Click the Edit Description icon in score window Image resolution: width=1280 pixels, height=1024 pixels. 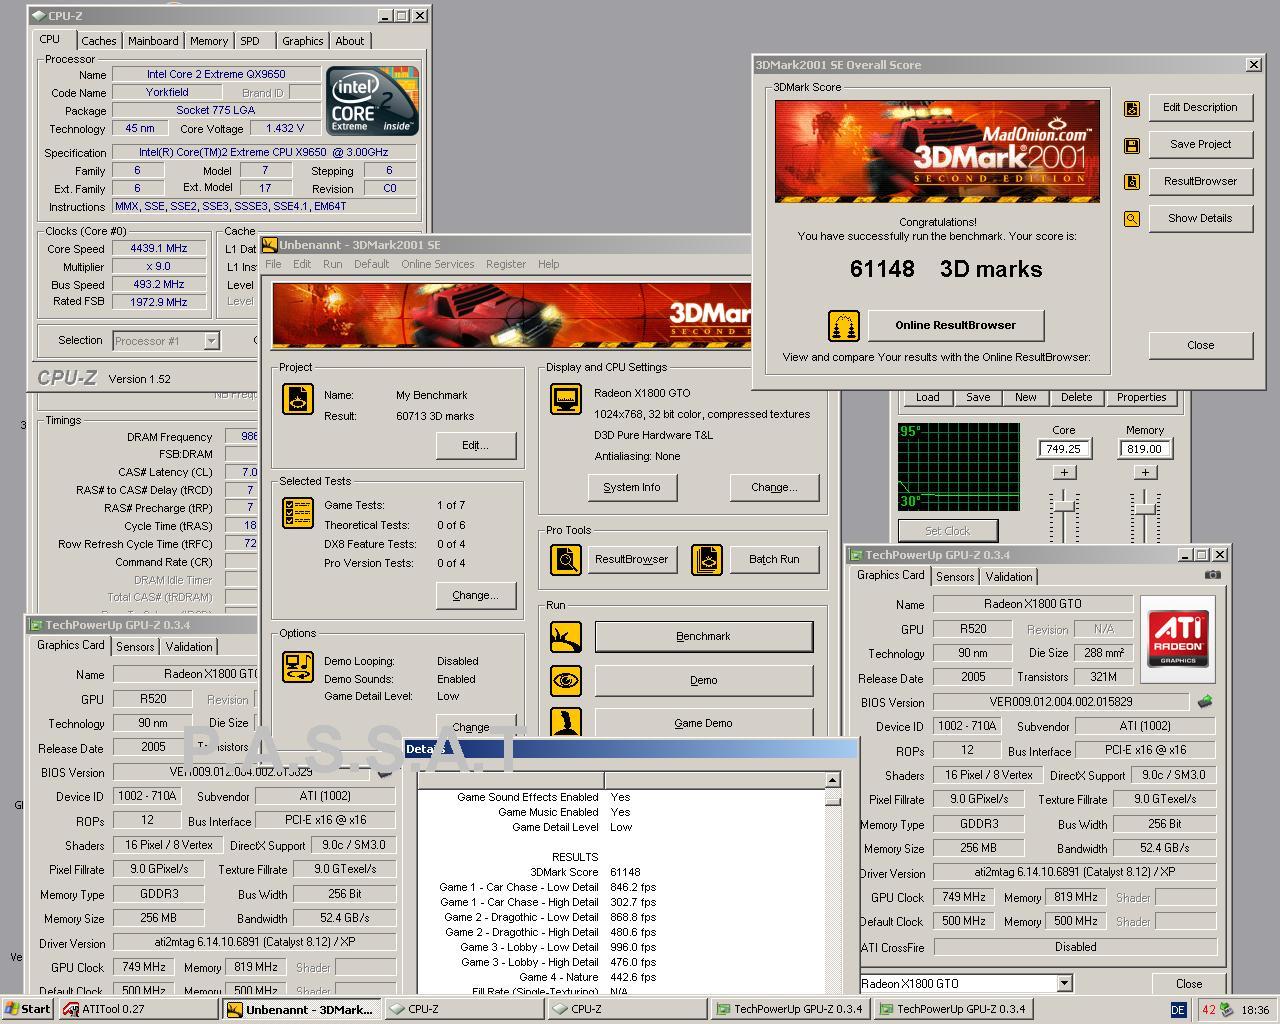coord(1132,108)
